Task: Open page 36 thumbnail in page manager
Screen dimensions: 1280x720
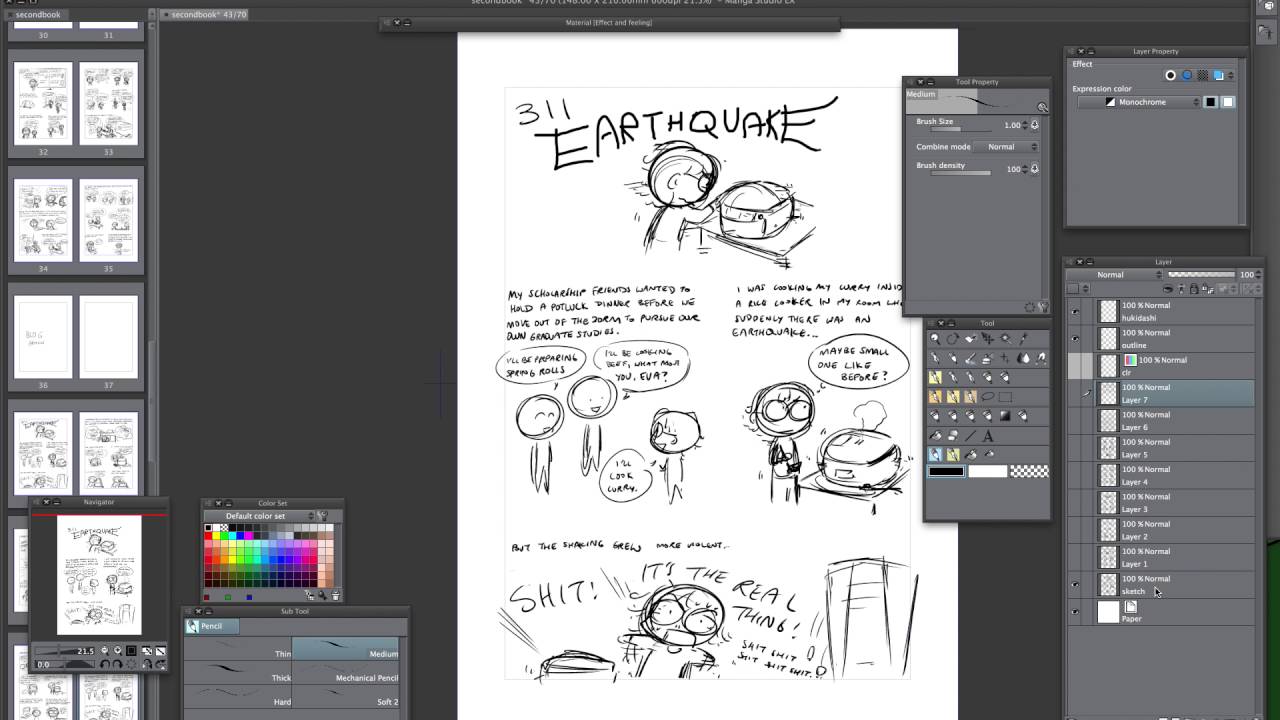Action: (x=43, y=336)
